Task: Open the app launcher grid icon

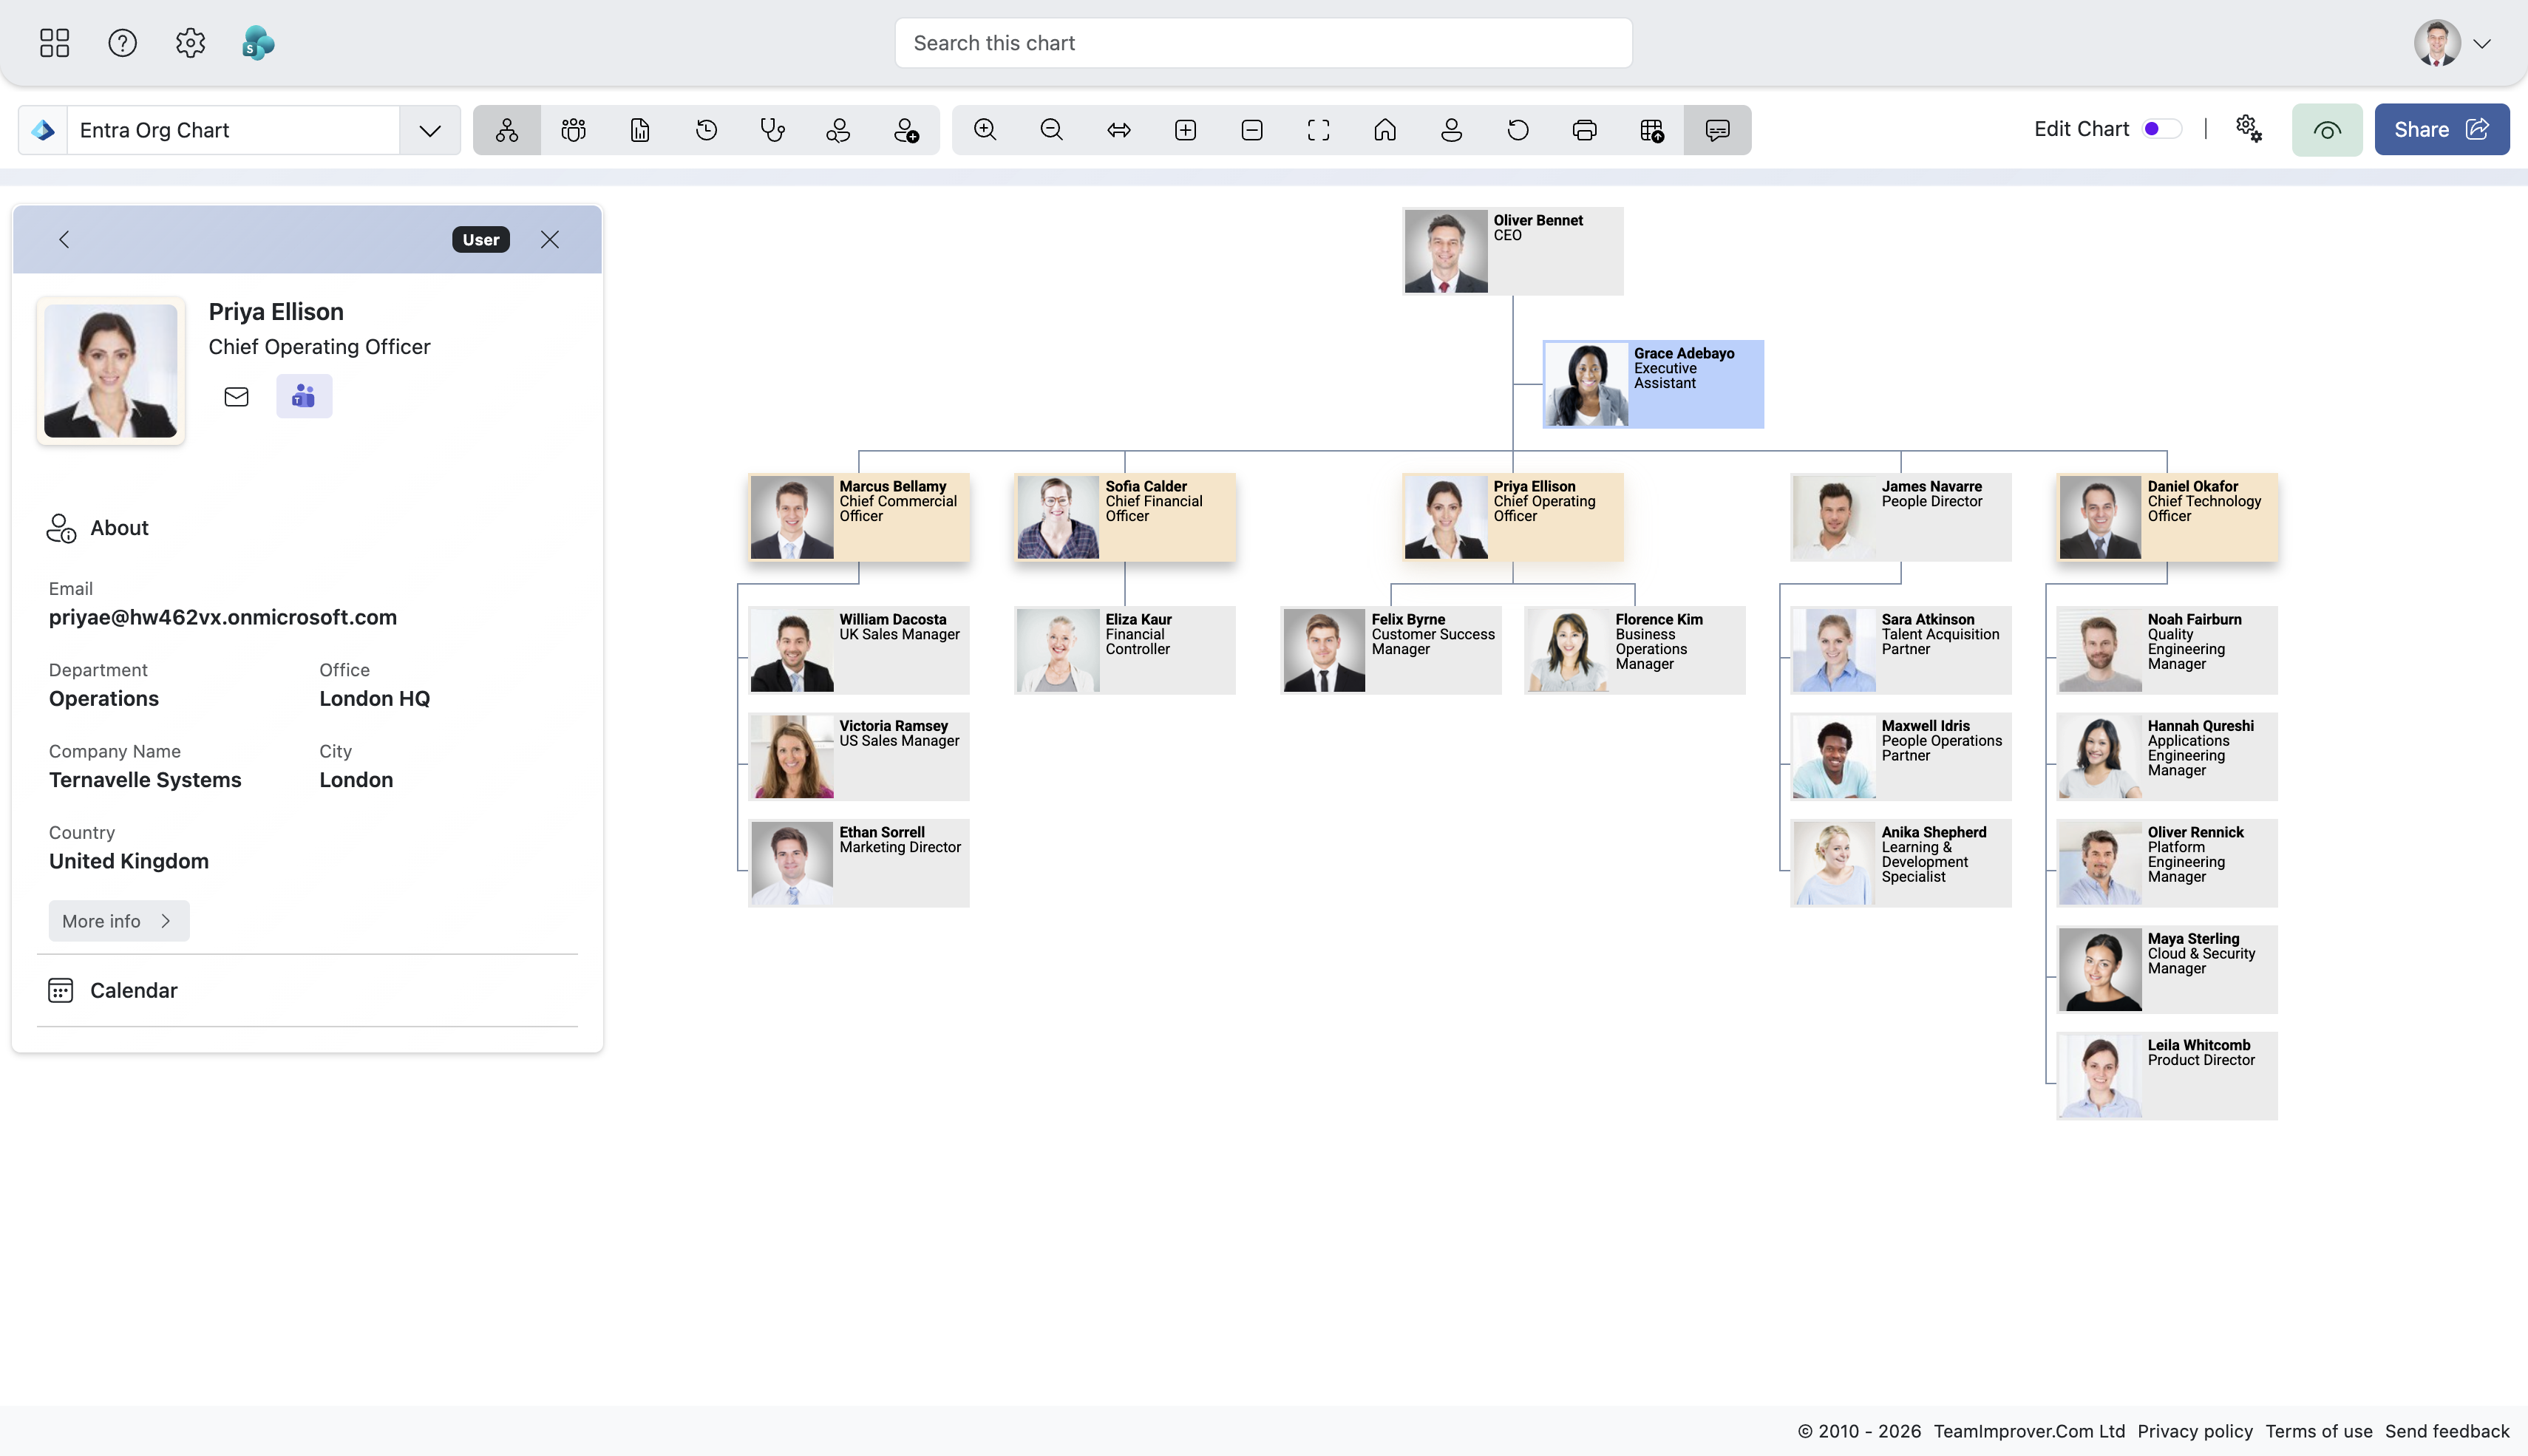Action: point(54,43)
